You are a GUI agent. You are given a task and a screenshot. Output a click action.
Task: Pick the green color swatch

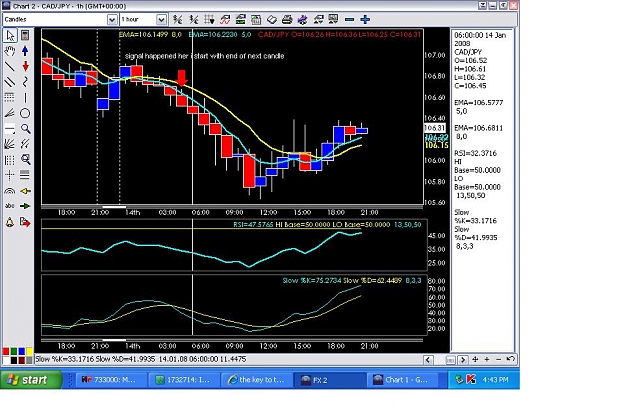[x=14, y=352]
